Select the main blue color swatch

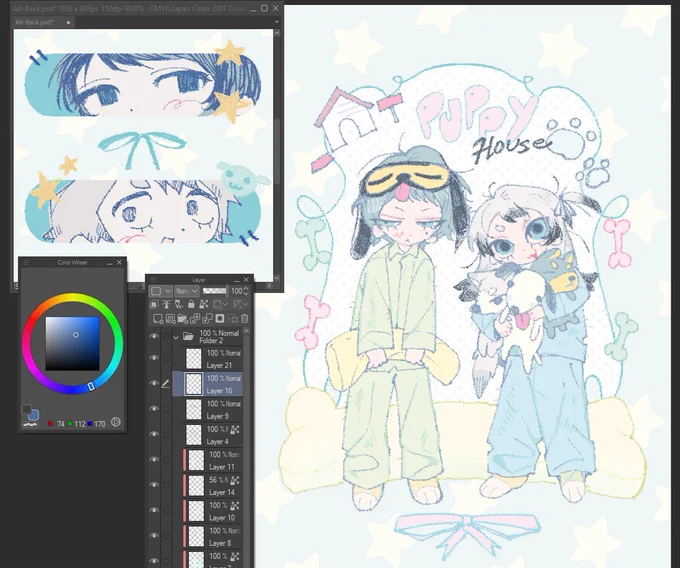point(34,415)
